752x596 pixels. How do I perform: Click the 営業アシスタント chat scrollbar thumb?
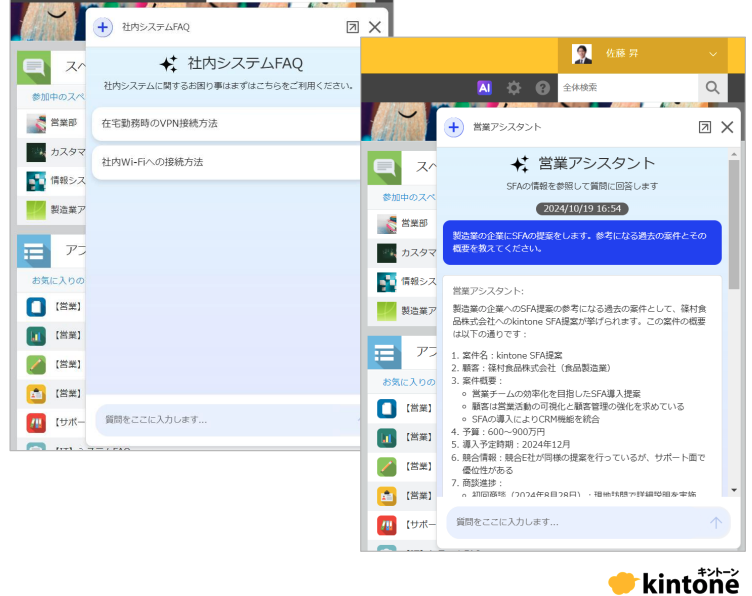coord(734,224)
